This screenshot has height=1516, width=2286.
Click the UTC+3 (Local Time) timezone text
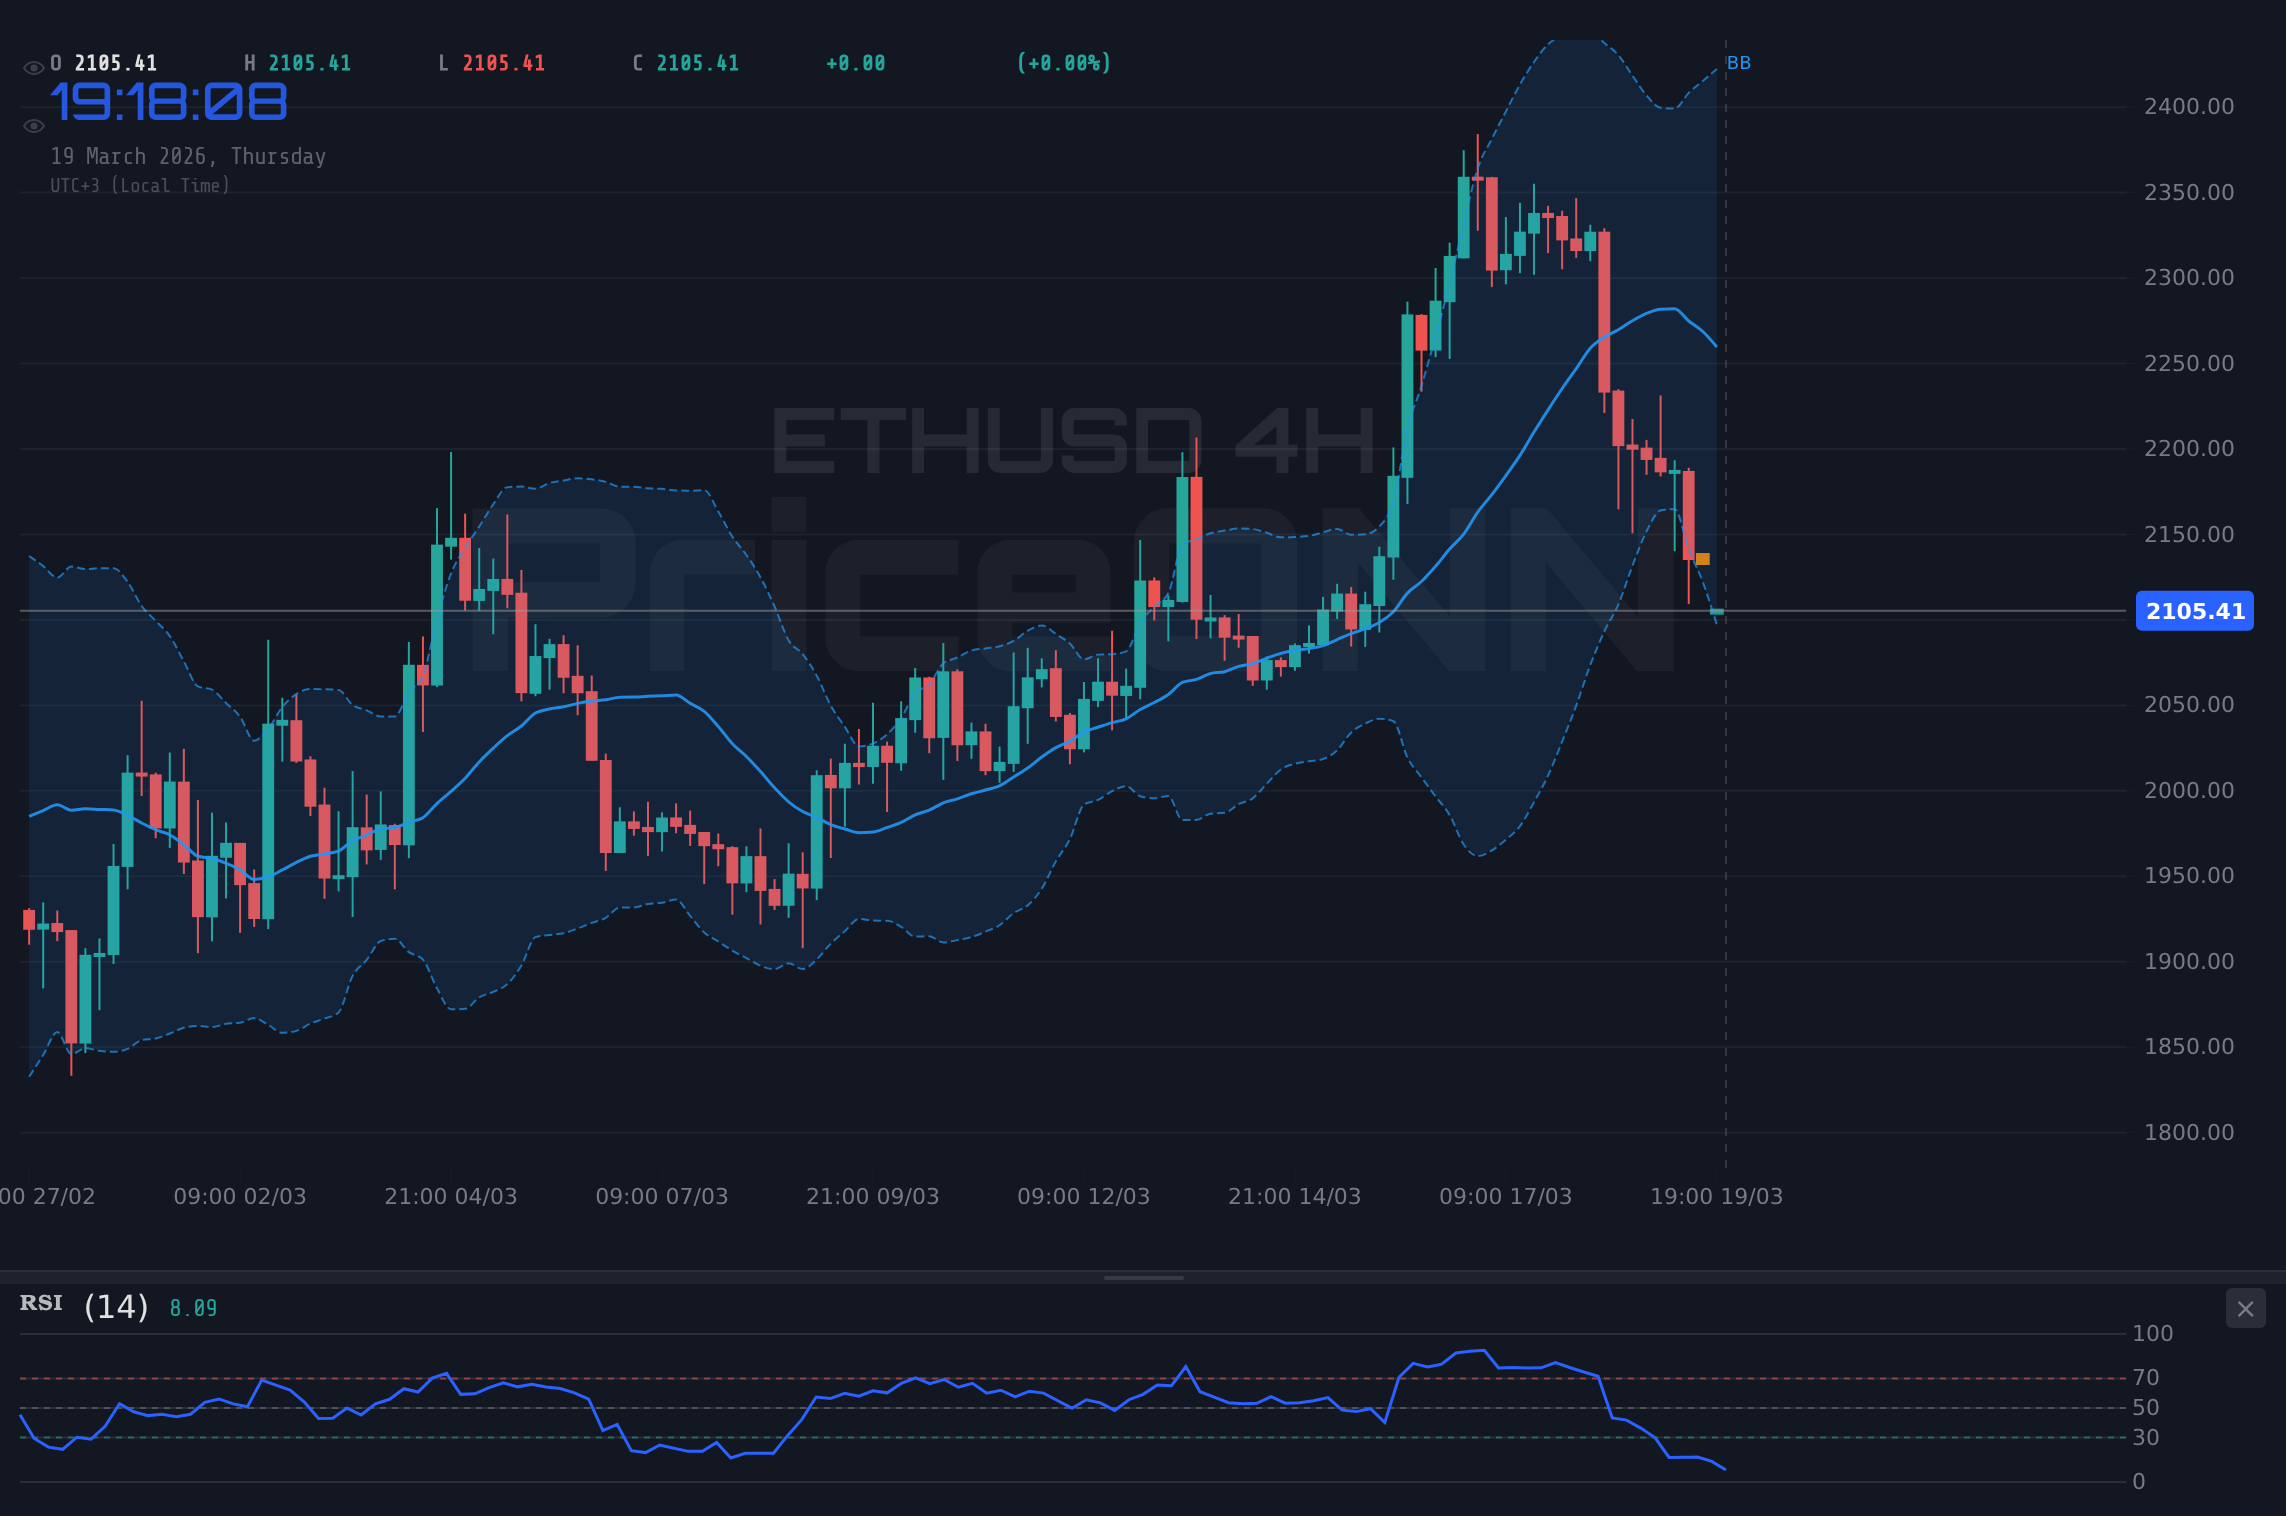pyautogui.click(x=140, y=185)
